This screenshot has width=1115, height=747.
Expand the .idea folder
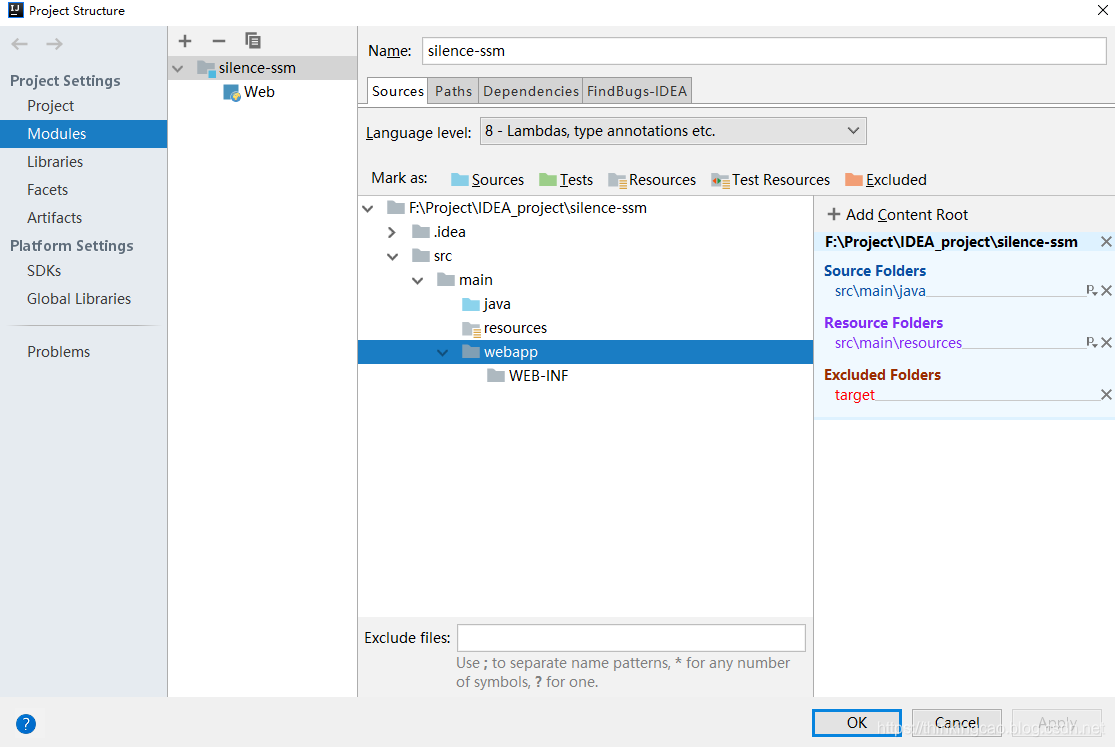point(392,233)
